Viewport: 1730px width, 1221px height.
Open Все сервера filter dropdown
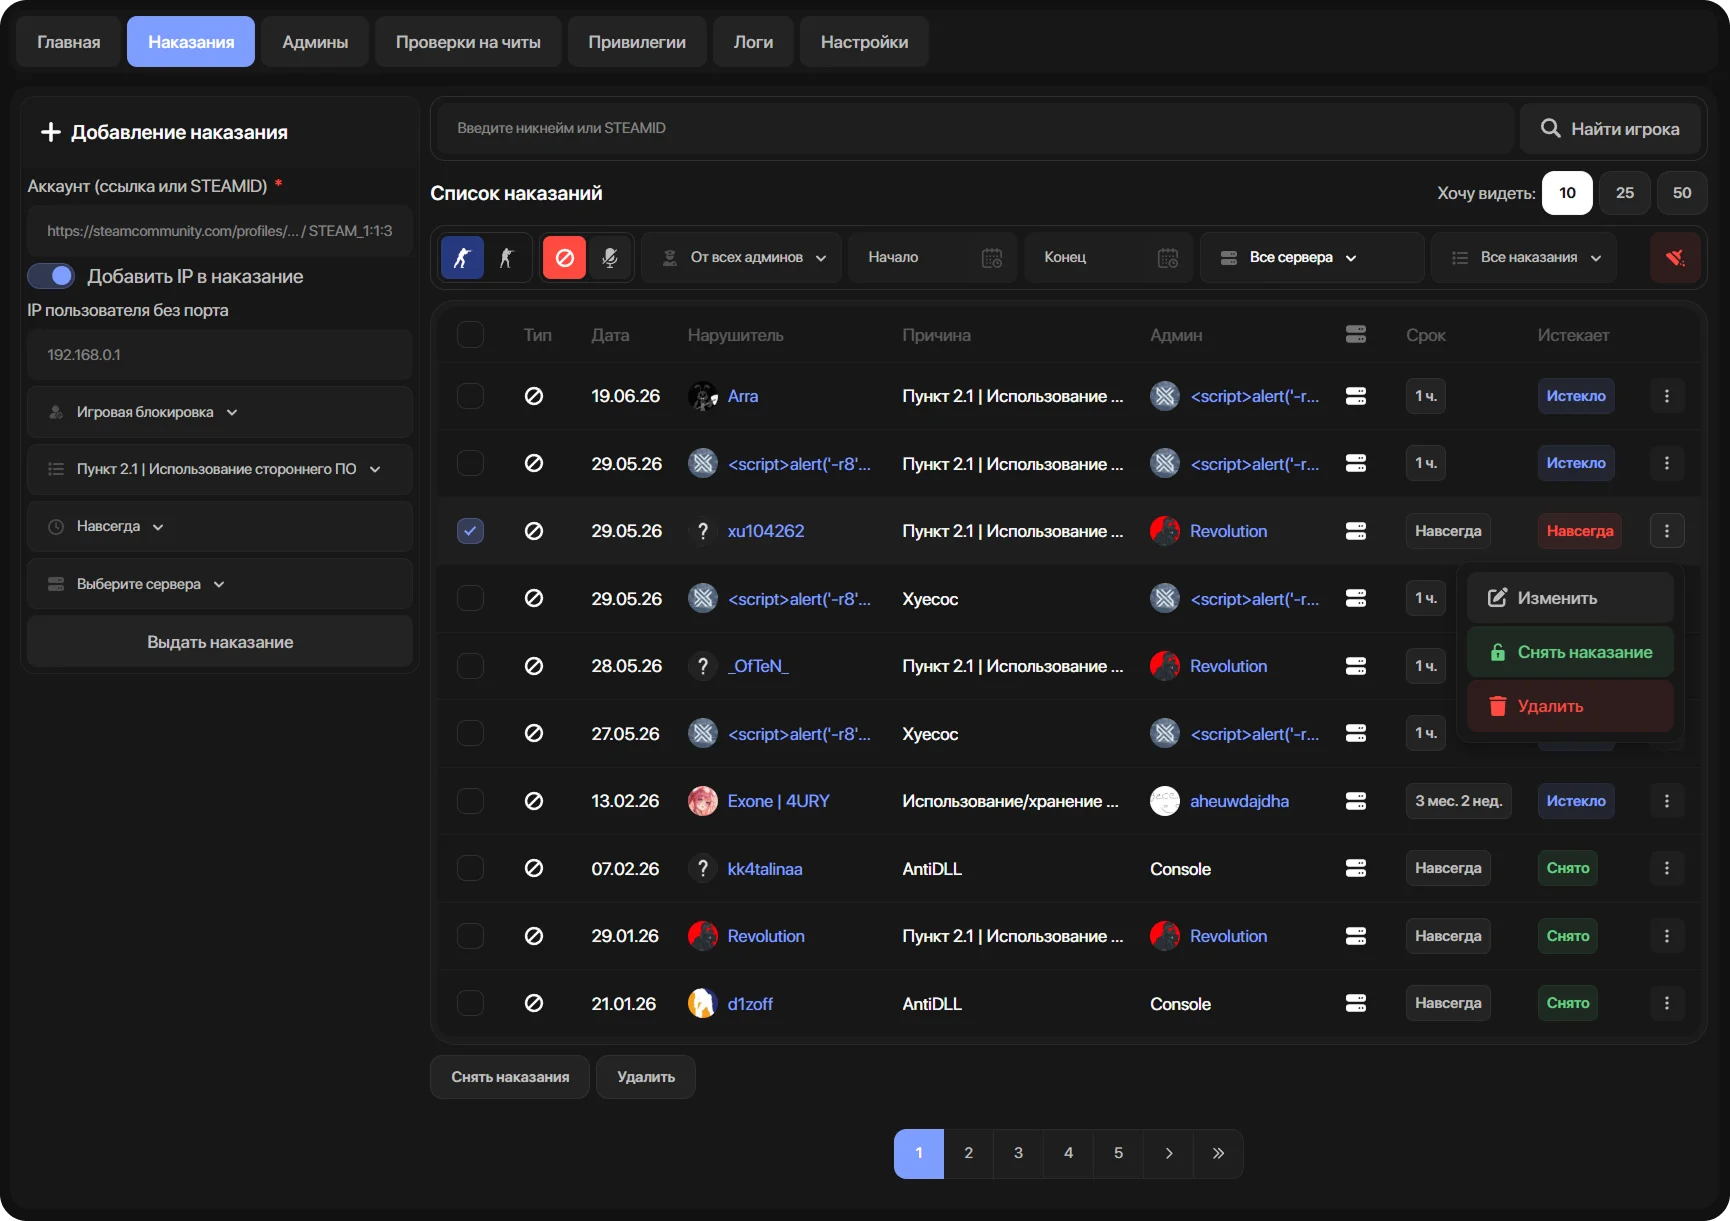1312,258
